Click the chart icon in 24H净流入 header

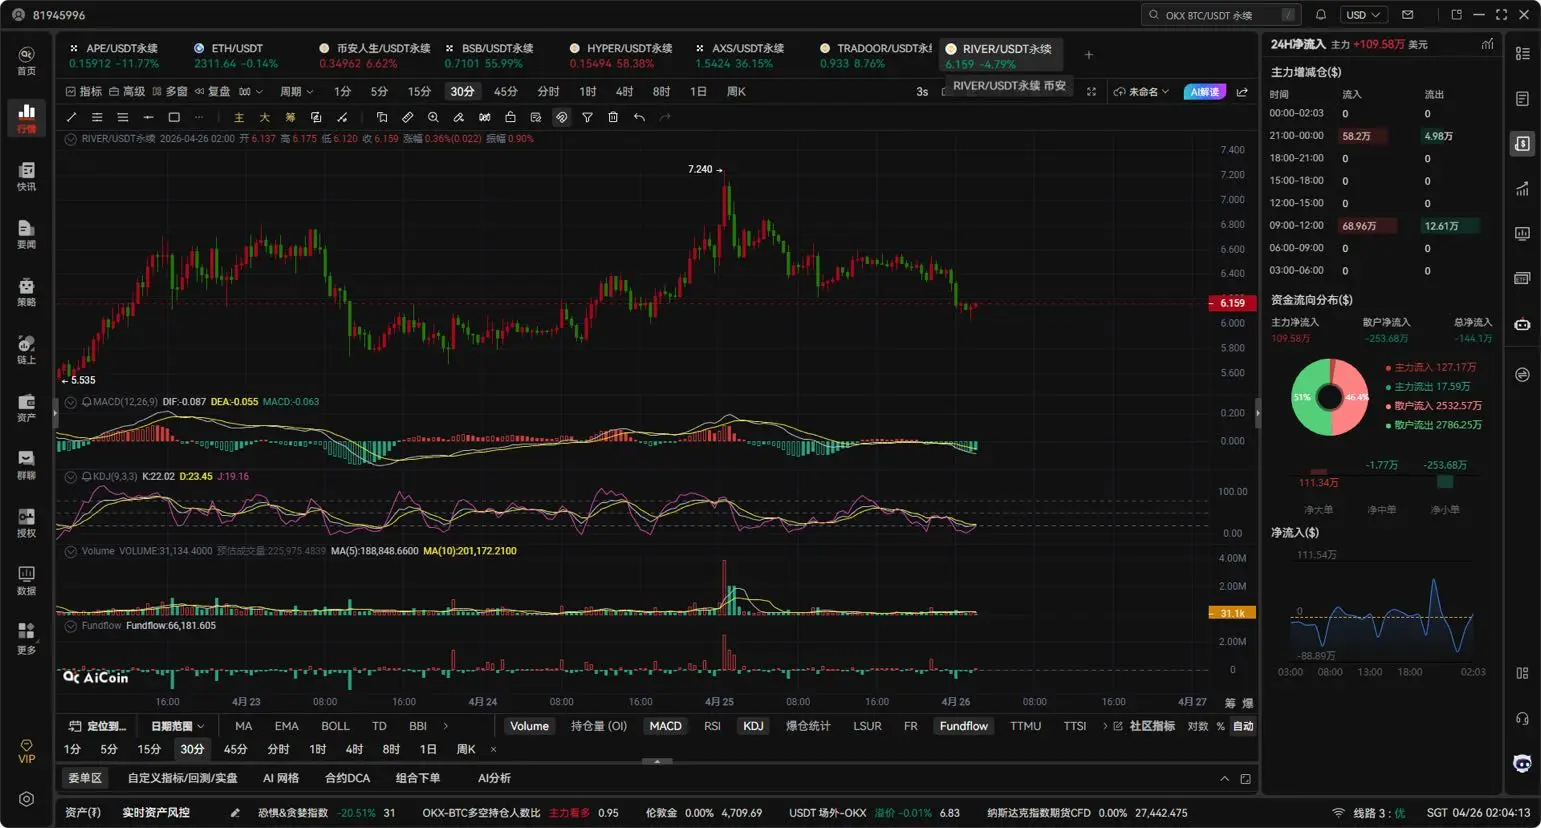[1487, 44]
